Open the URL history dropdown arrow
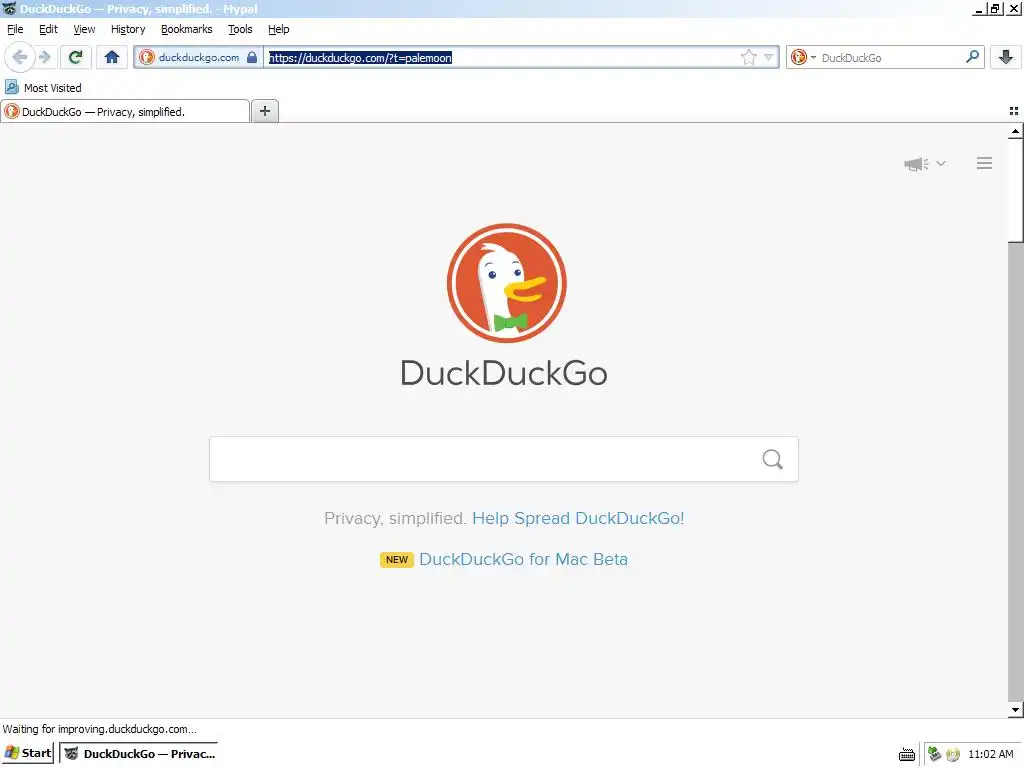Image resolution: width=1024 pixels, height=768 pixels. (x=769, y=57)
